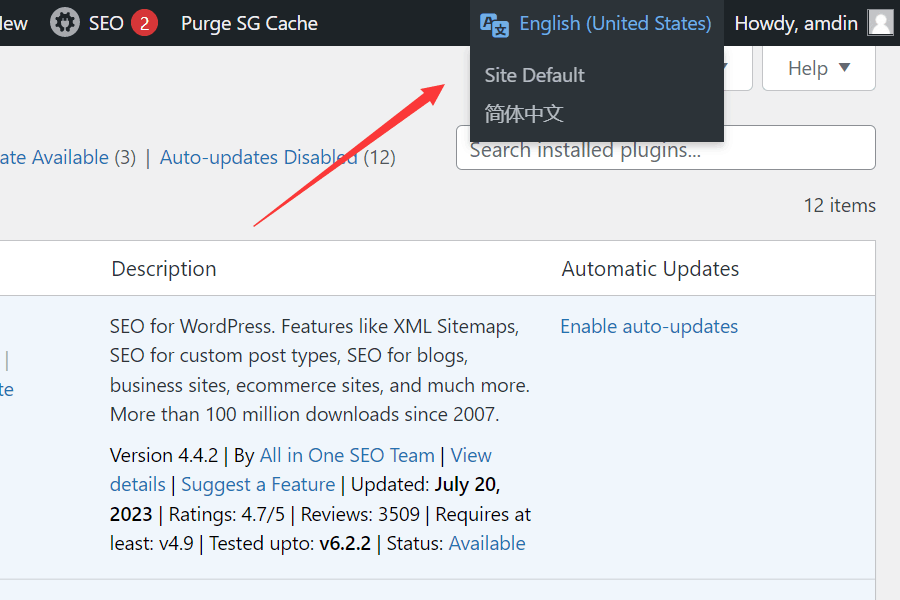Open the English (United States) language menu
This screenshot has height=600, width=900.
pyautogui.click(x=615, y=23)
